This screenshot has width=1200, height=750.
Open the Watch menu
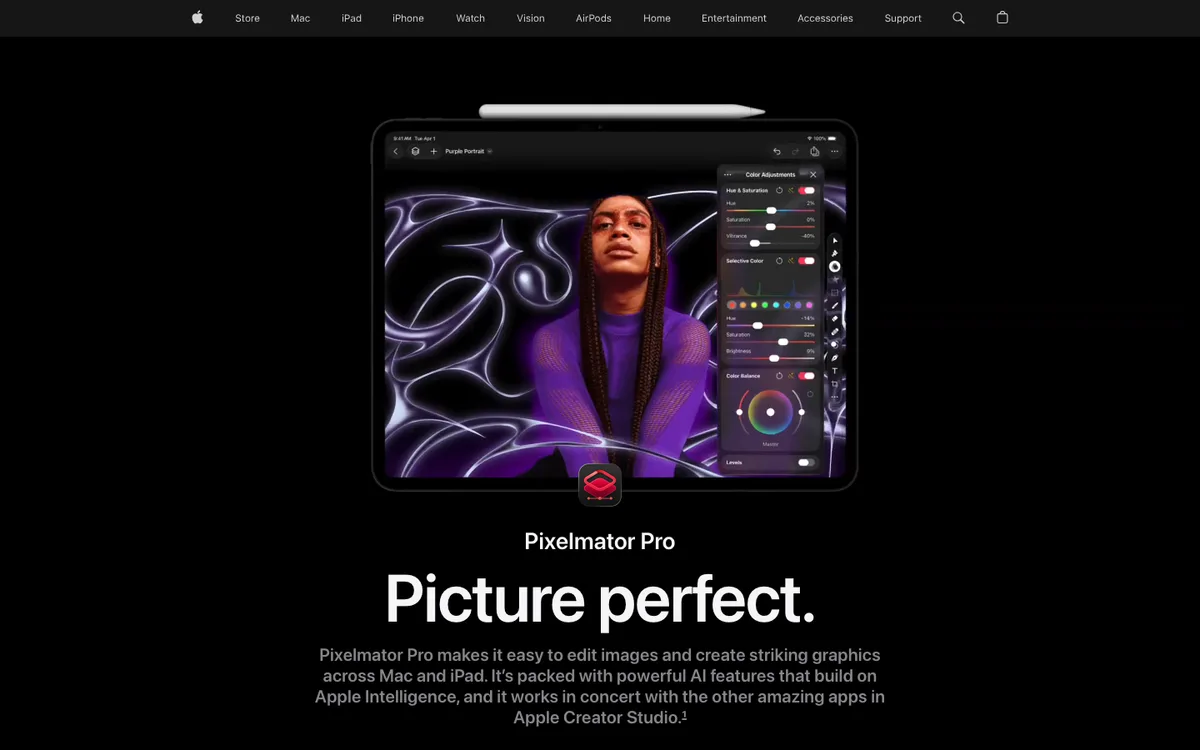pyautogui.click(x=470, y=18)
